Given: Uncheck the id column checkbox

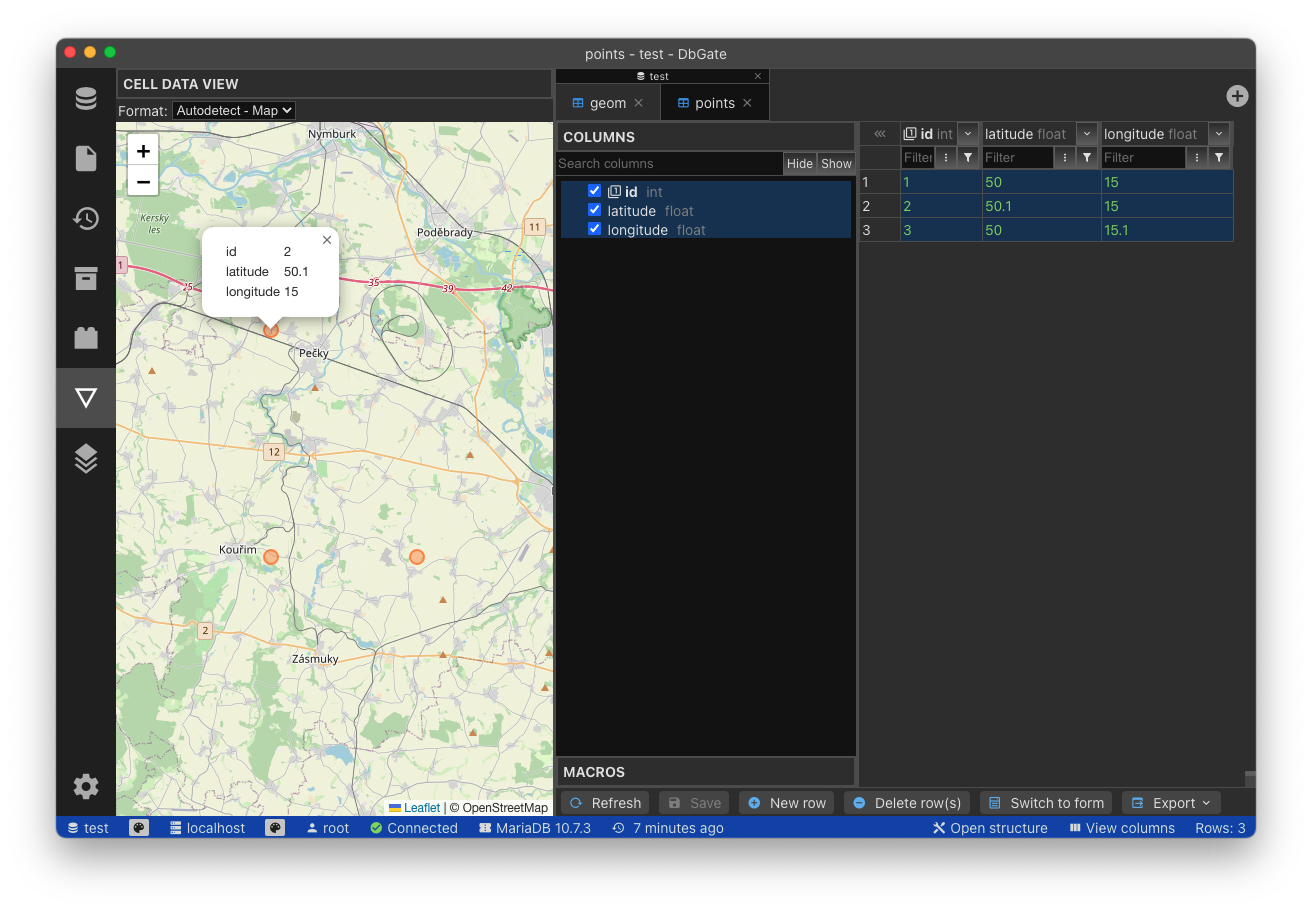Looking at the screenshot, I should point(595,191).
